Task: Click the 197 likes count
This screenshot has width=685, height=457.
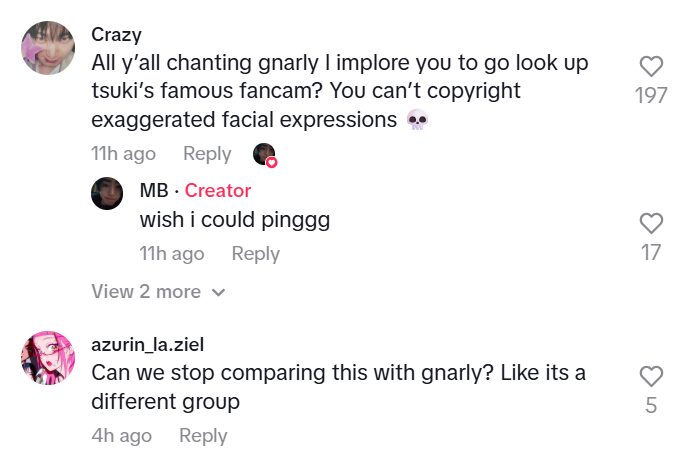Action: [x=651, y=96]
